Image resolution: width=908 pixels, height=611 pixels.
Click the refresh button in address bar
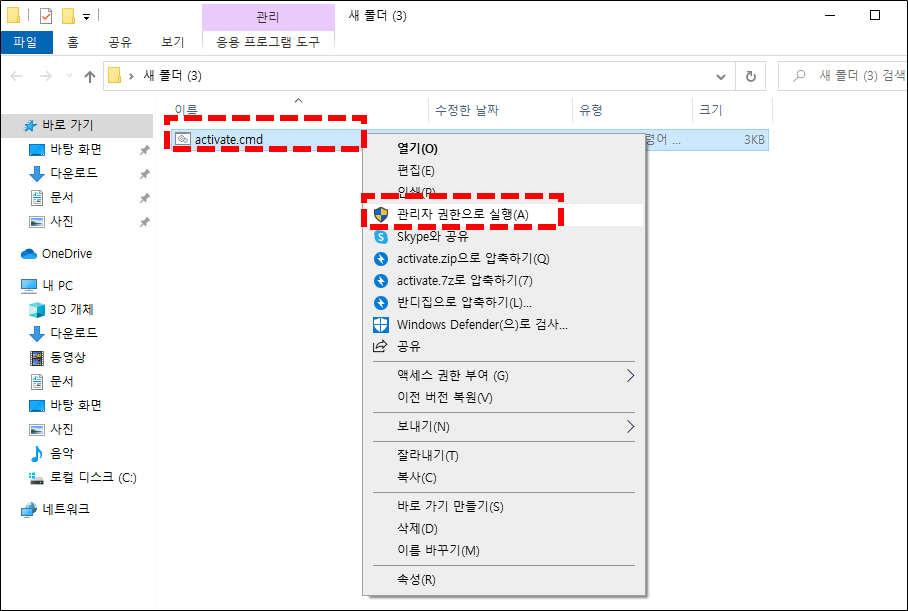tap(750, 76)
